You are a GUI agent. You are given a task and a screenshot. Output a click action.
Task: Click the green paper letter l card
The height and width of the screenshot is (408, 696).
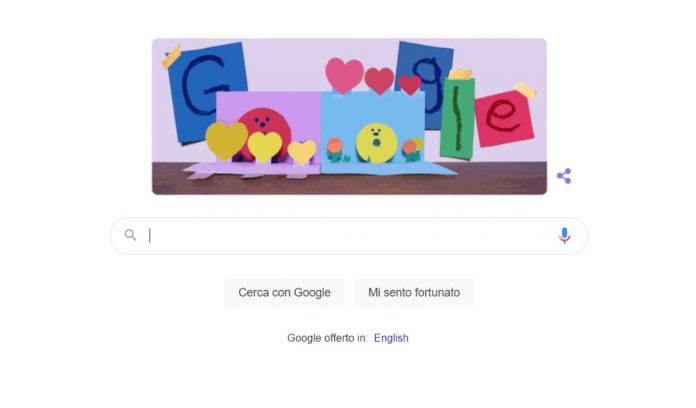click(457, 118)
